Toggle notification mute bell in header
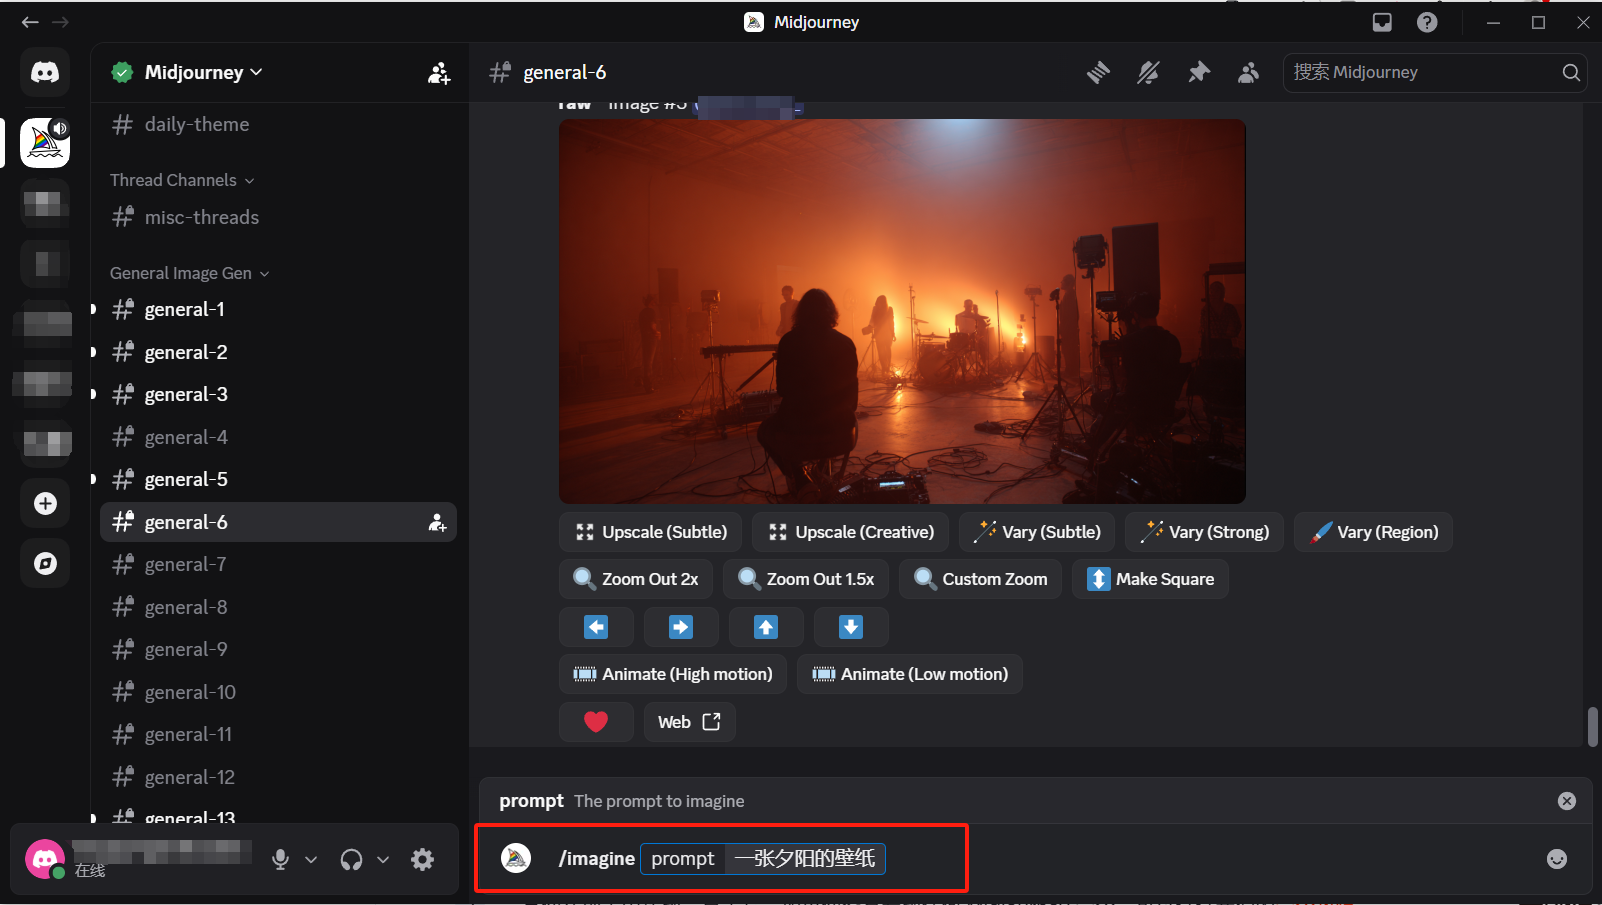Screen dimensions: 1602x905 coord(1148,72)
